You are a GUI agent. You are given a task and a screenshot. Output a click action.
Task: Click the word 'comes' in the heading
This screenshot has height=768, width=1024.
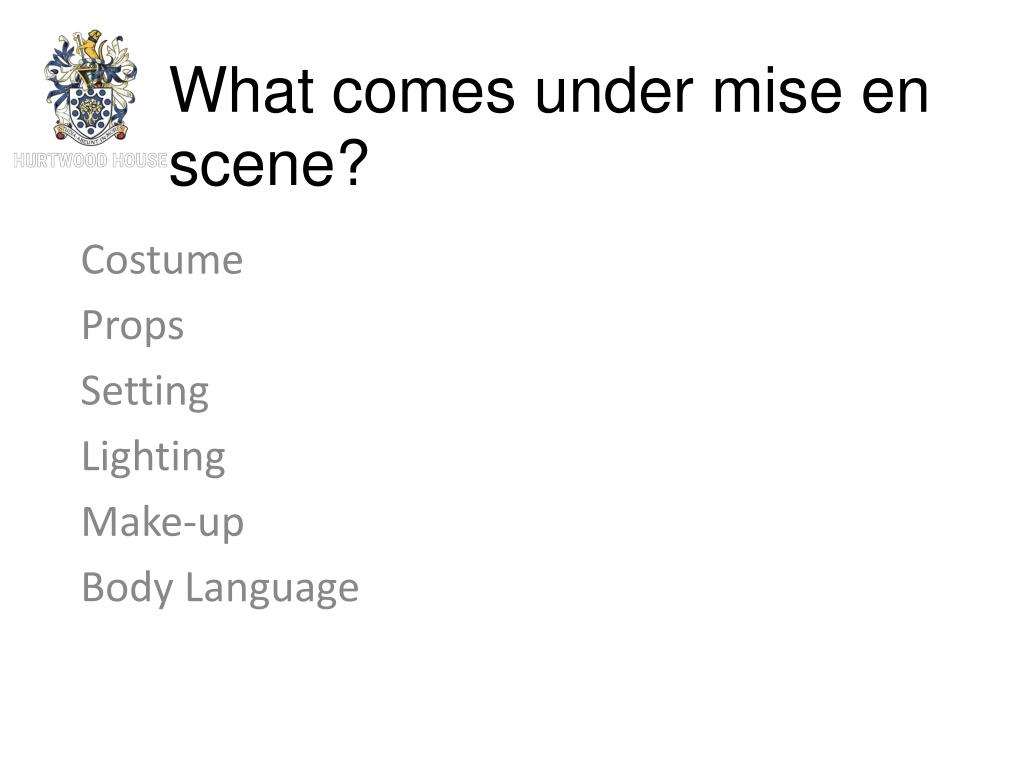tap(424, 95)
